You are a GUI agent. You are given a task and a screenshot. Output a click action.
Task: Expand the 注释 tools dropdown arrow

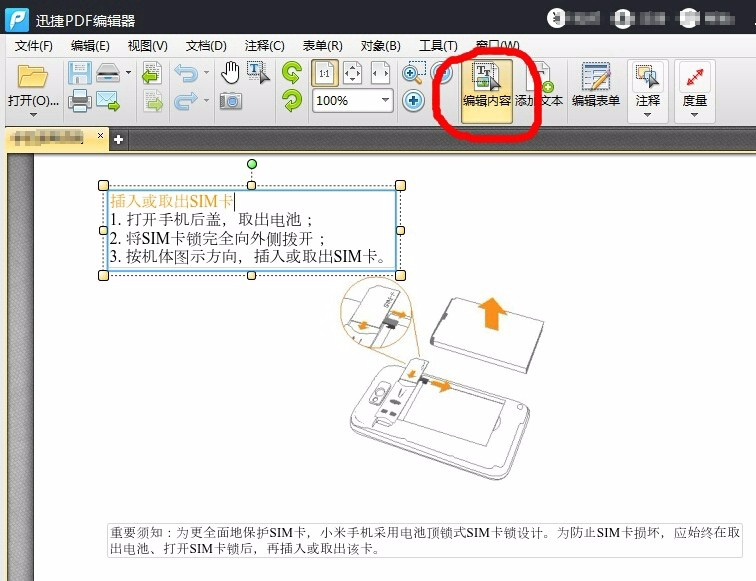pos(648,115)
